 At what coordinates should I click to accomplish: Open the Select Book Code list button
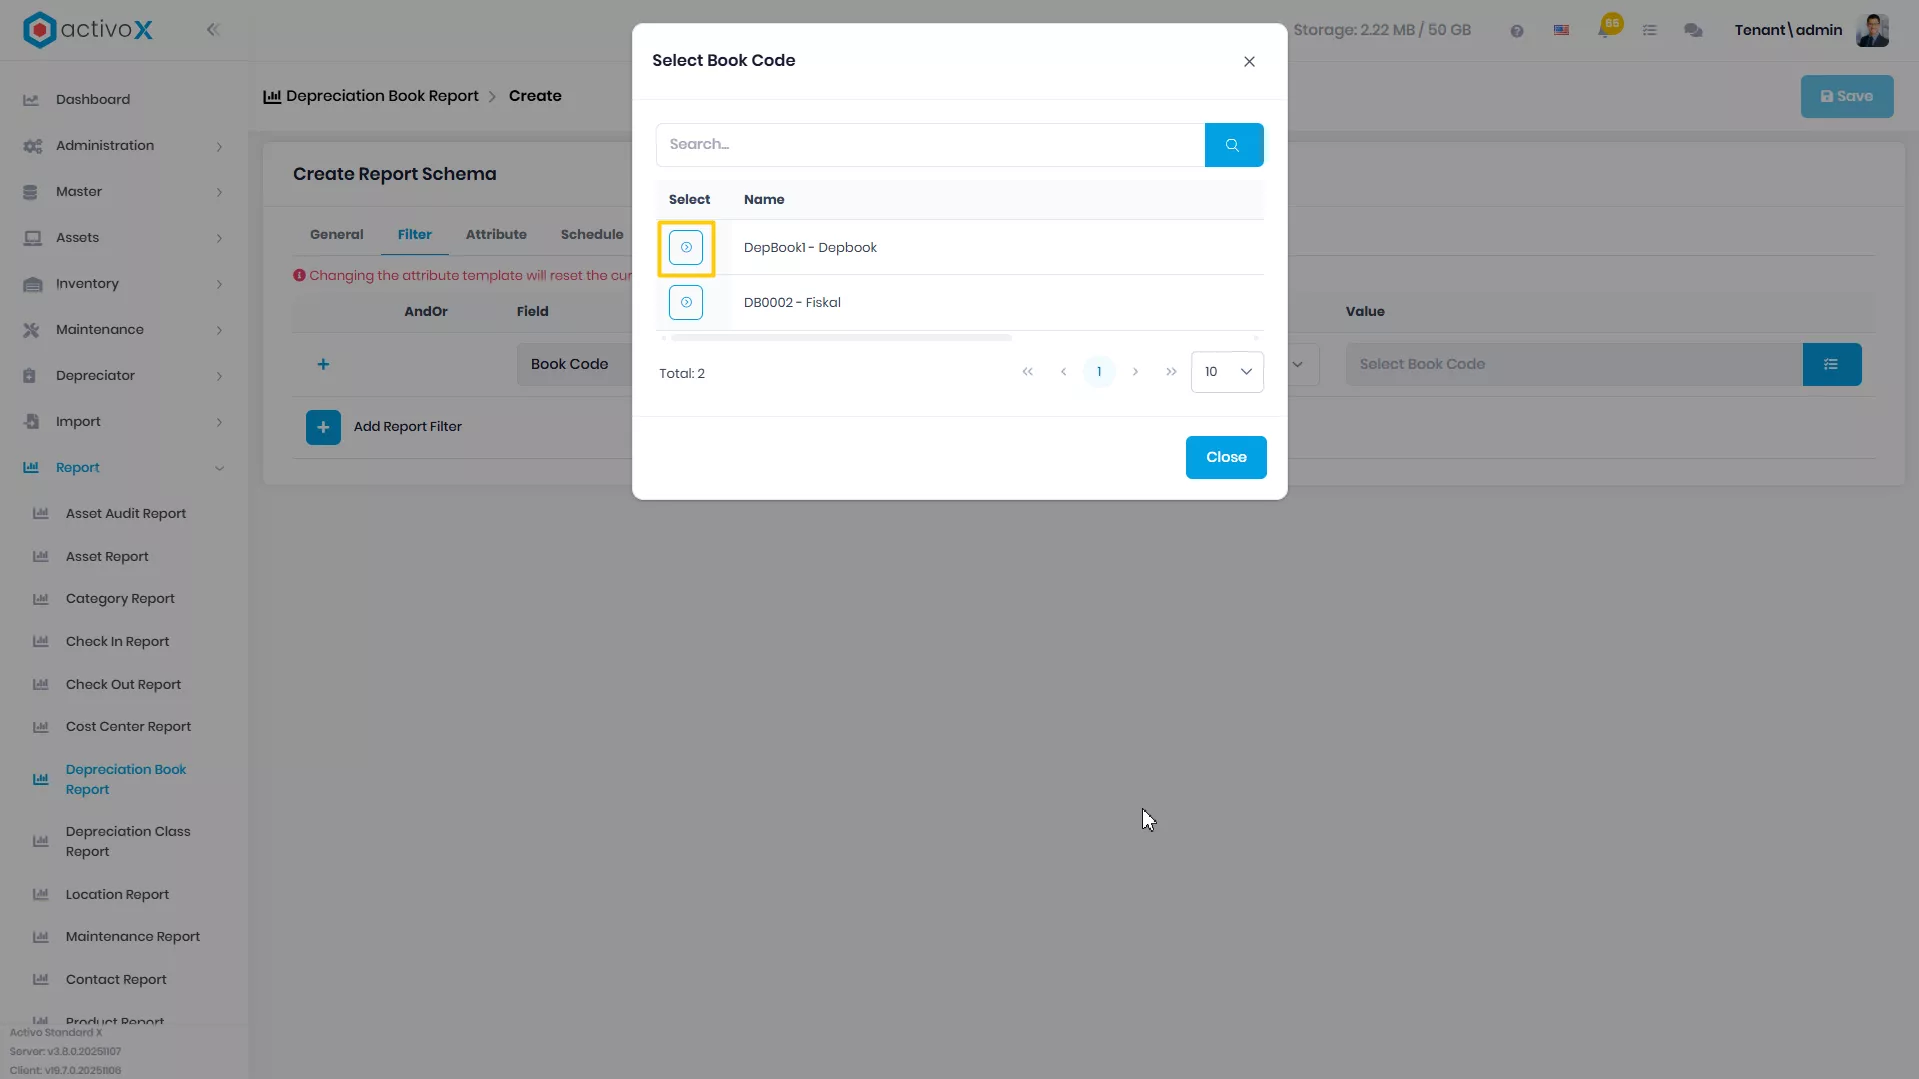(x=1831, y=364)
